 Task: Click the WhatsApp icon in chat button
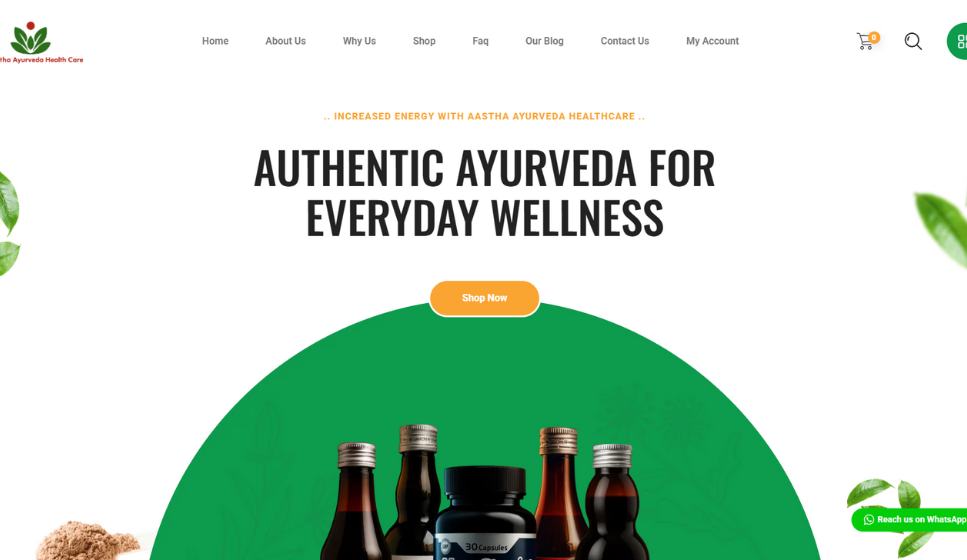[868, 520]
